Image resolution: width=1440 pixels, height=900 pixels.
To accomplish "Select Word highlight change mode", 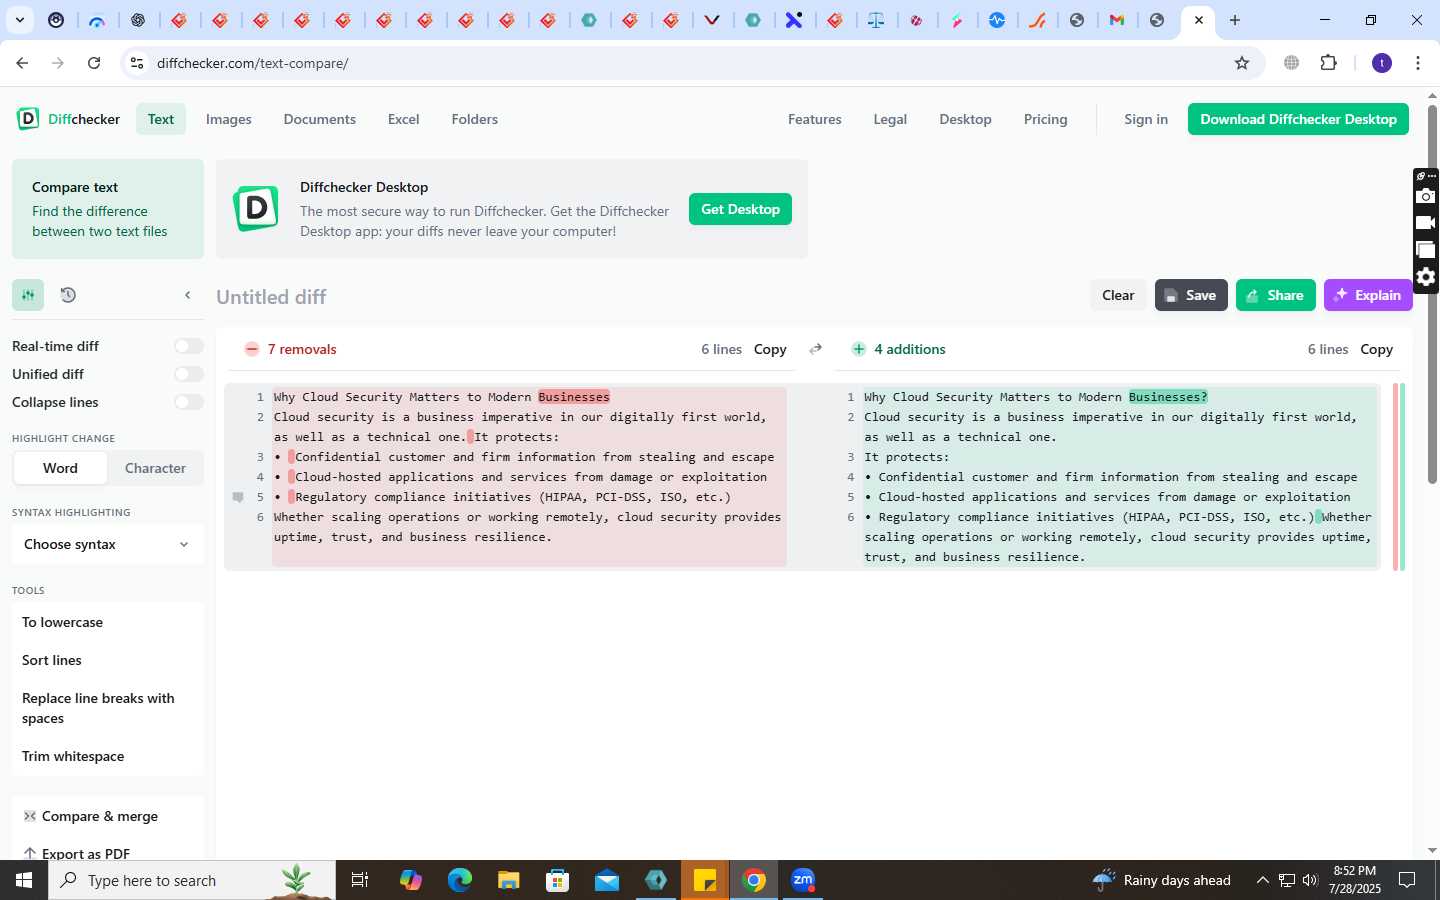I will pyautogui.click(x=60, y=468).
